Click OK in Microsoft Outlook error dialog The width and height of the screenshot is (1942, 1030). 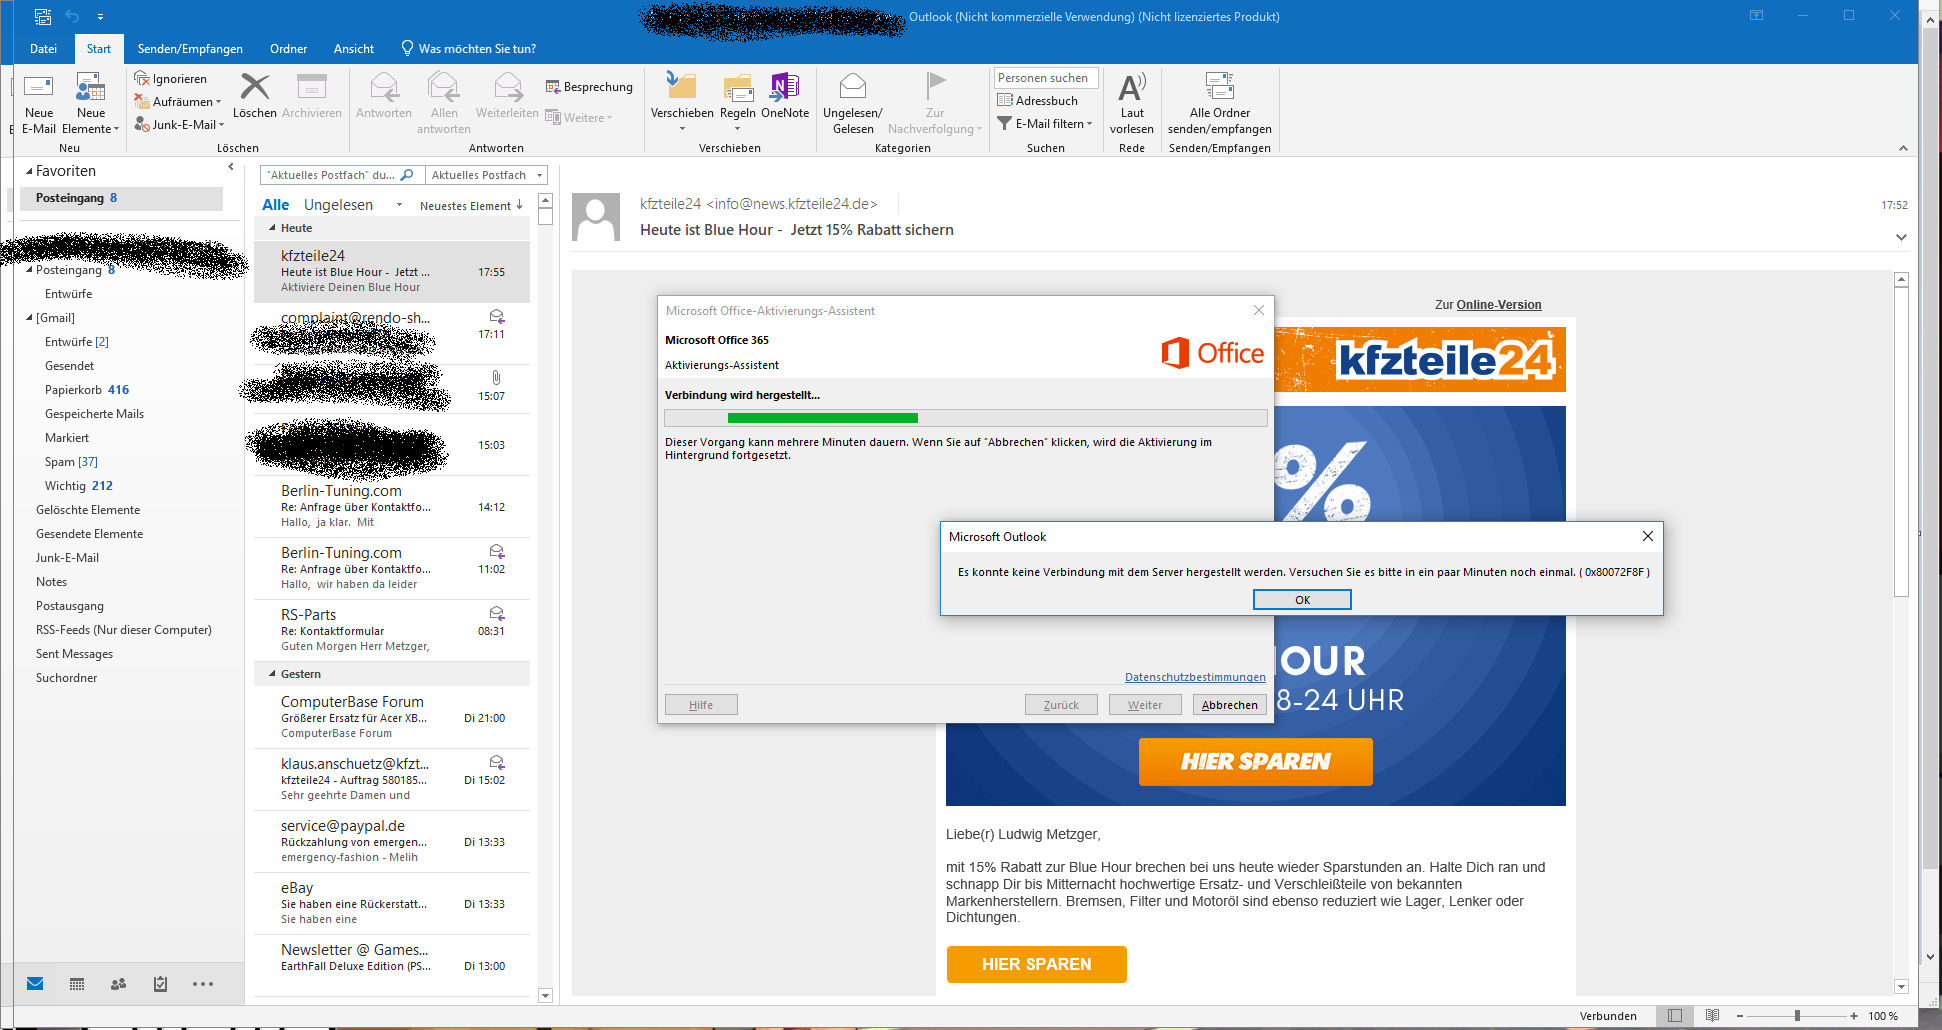click(1302, 599)
